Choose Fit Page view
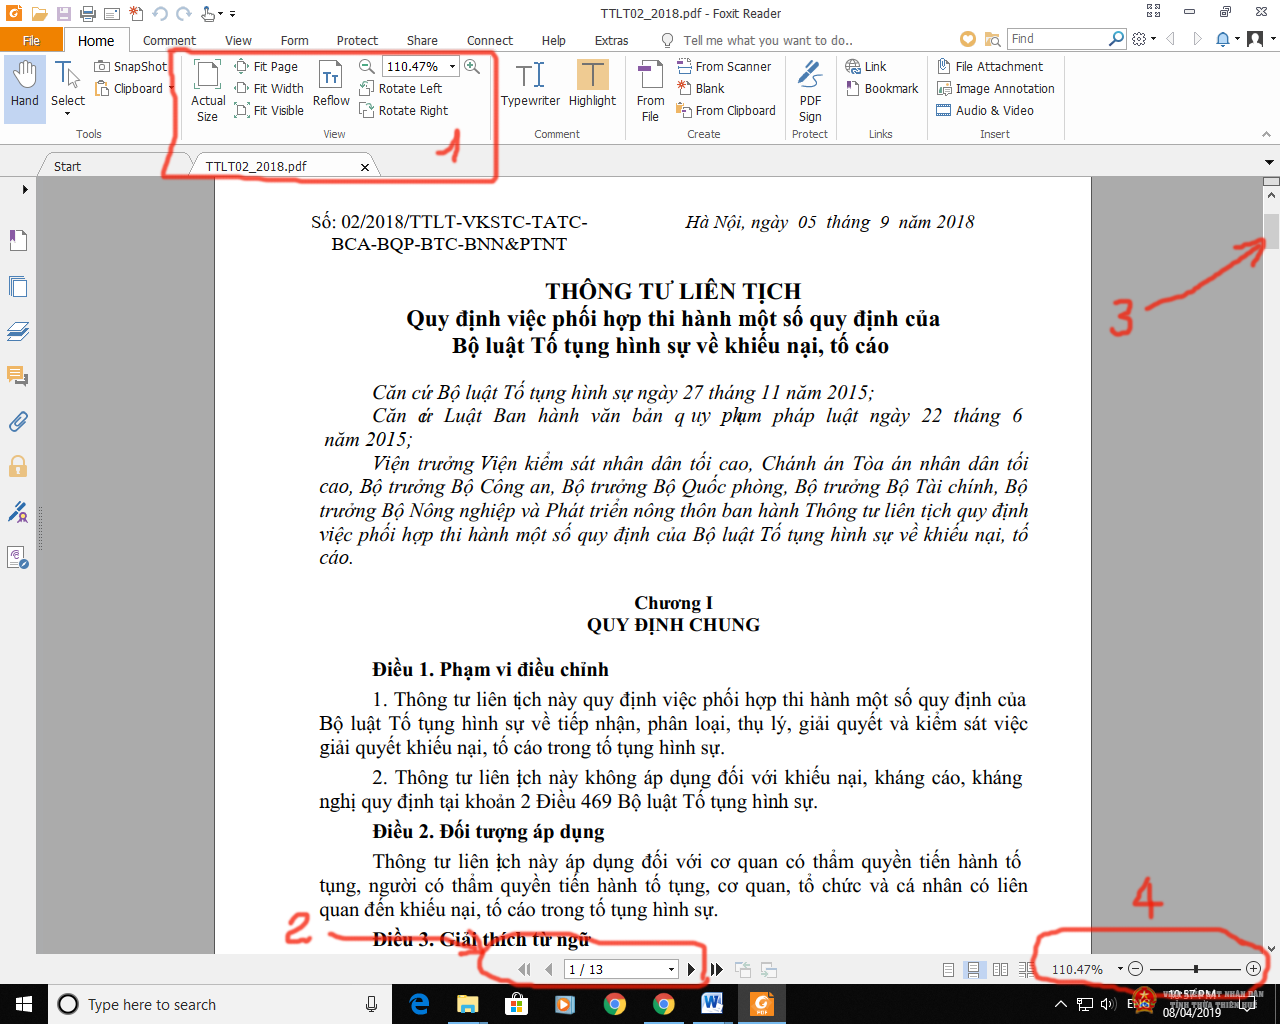The image size is (1280, 1024). coord(267,66)
